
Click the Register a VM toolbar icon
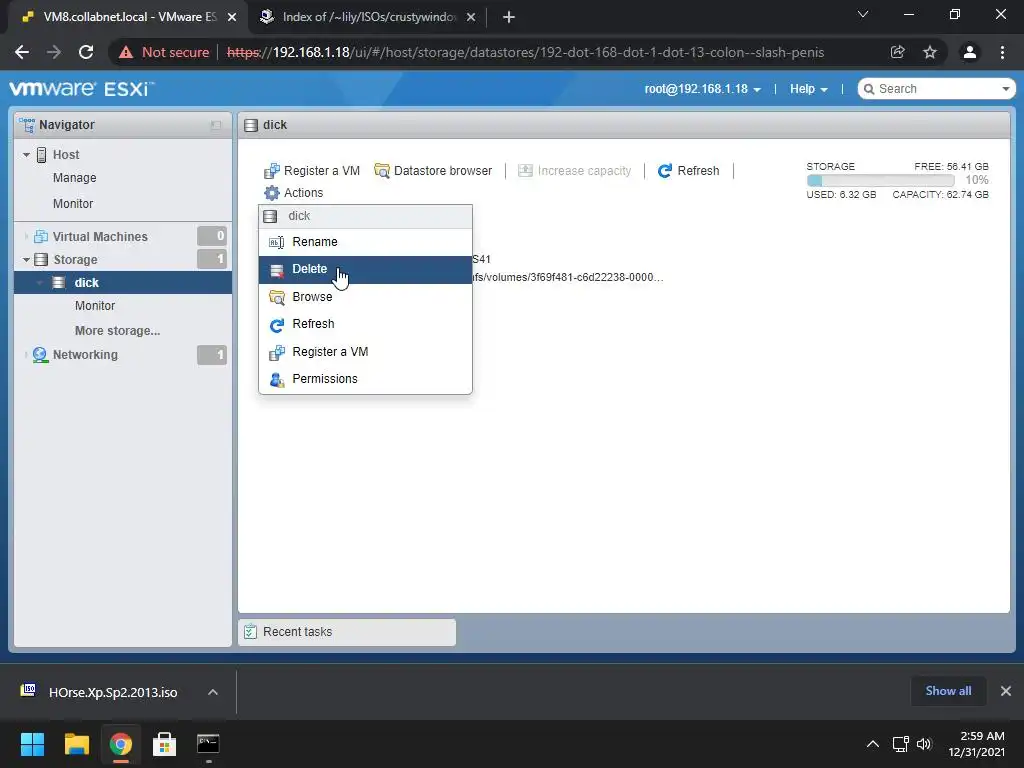click(272, 171)
